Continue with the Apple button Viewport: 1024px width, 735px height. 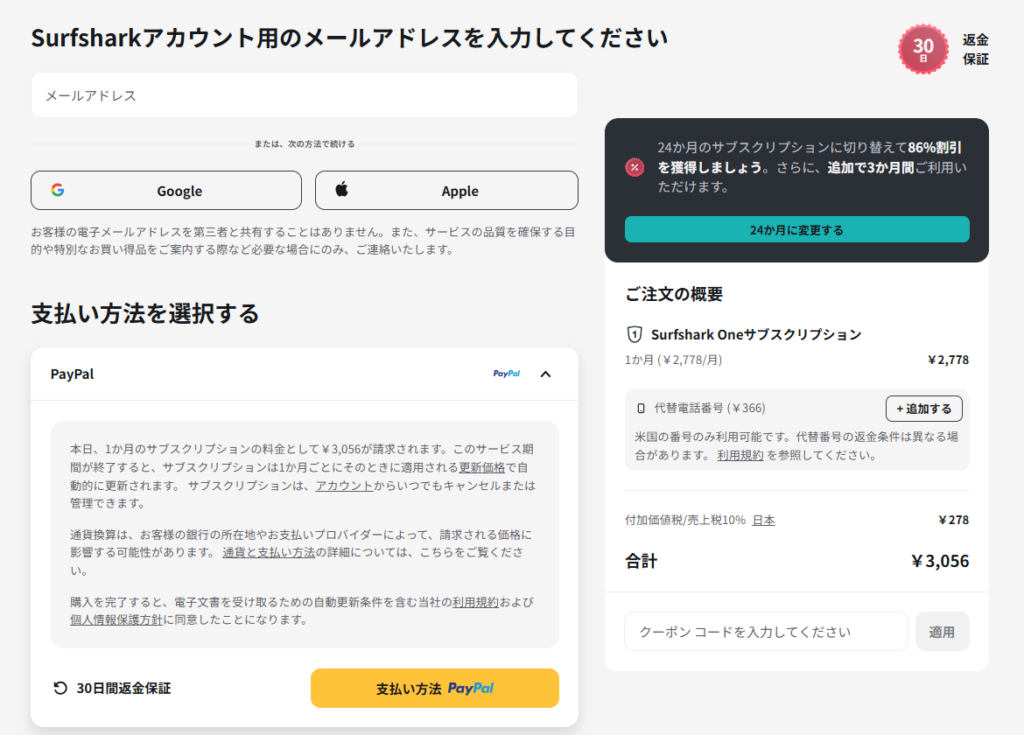pos(447,191)
